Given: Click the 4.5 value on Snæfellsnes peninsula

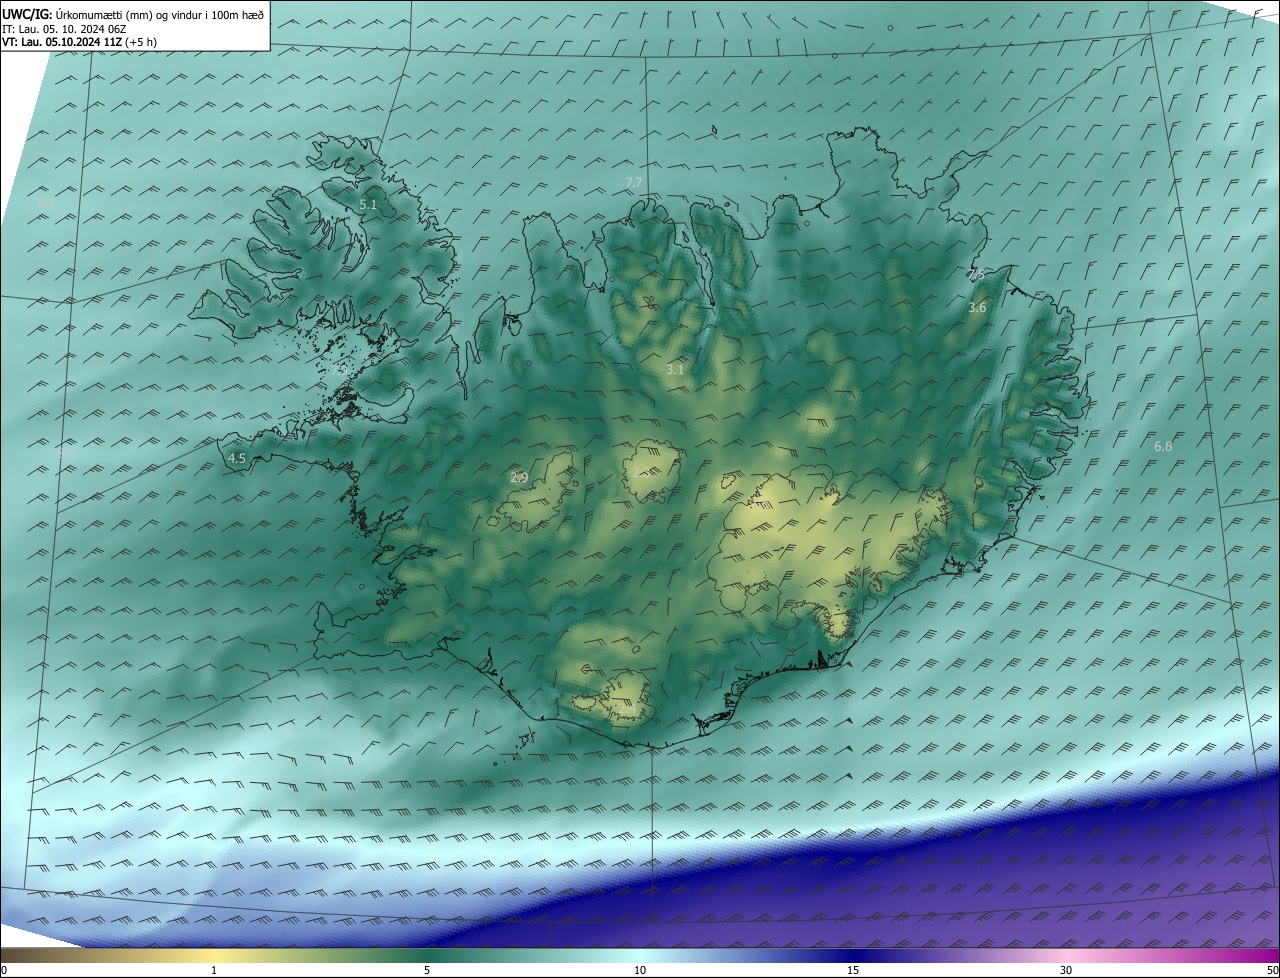Looking at the screenshot, I should click(237, 458).
